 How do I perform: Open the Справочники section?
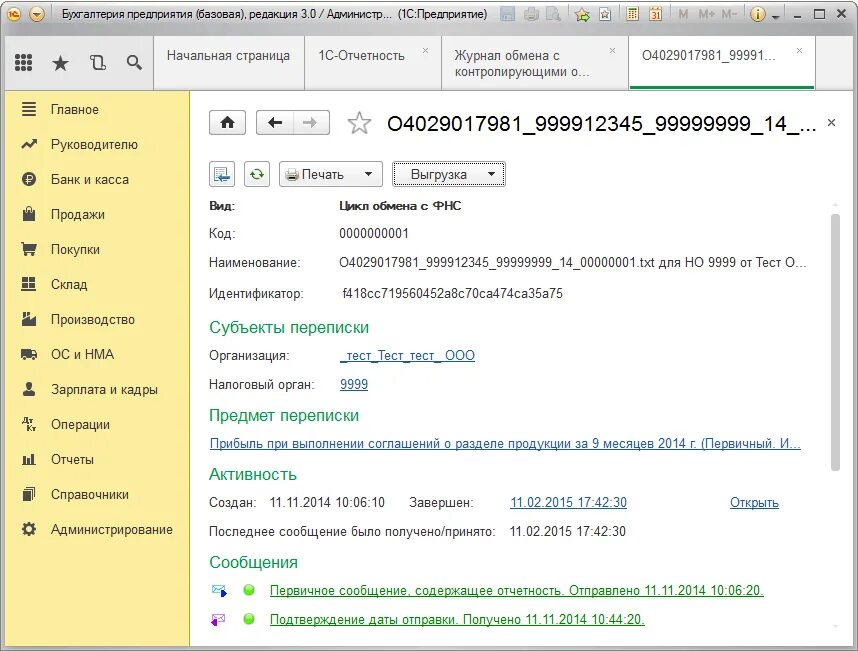coord(95,495)
